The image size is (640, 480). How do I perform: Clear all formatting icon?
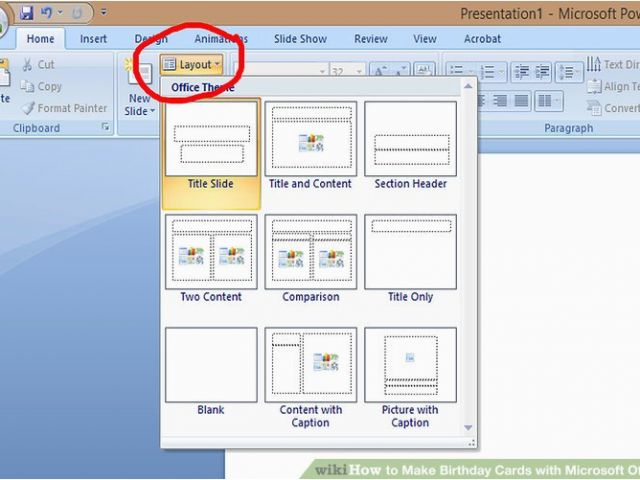tap(424, 70)
